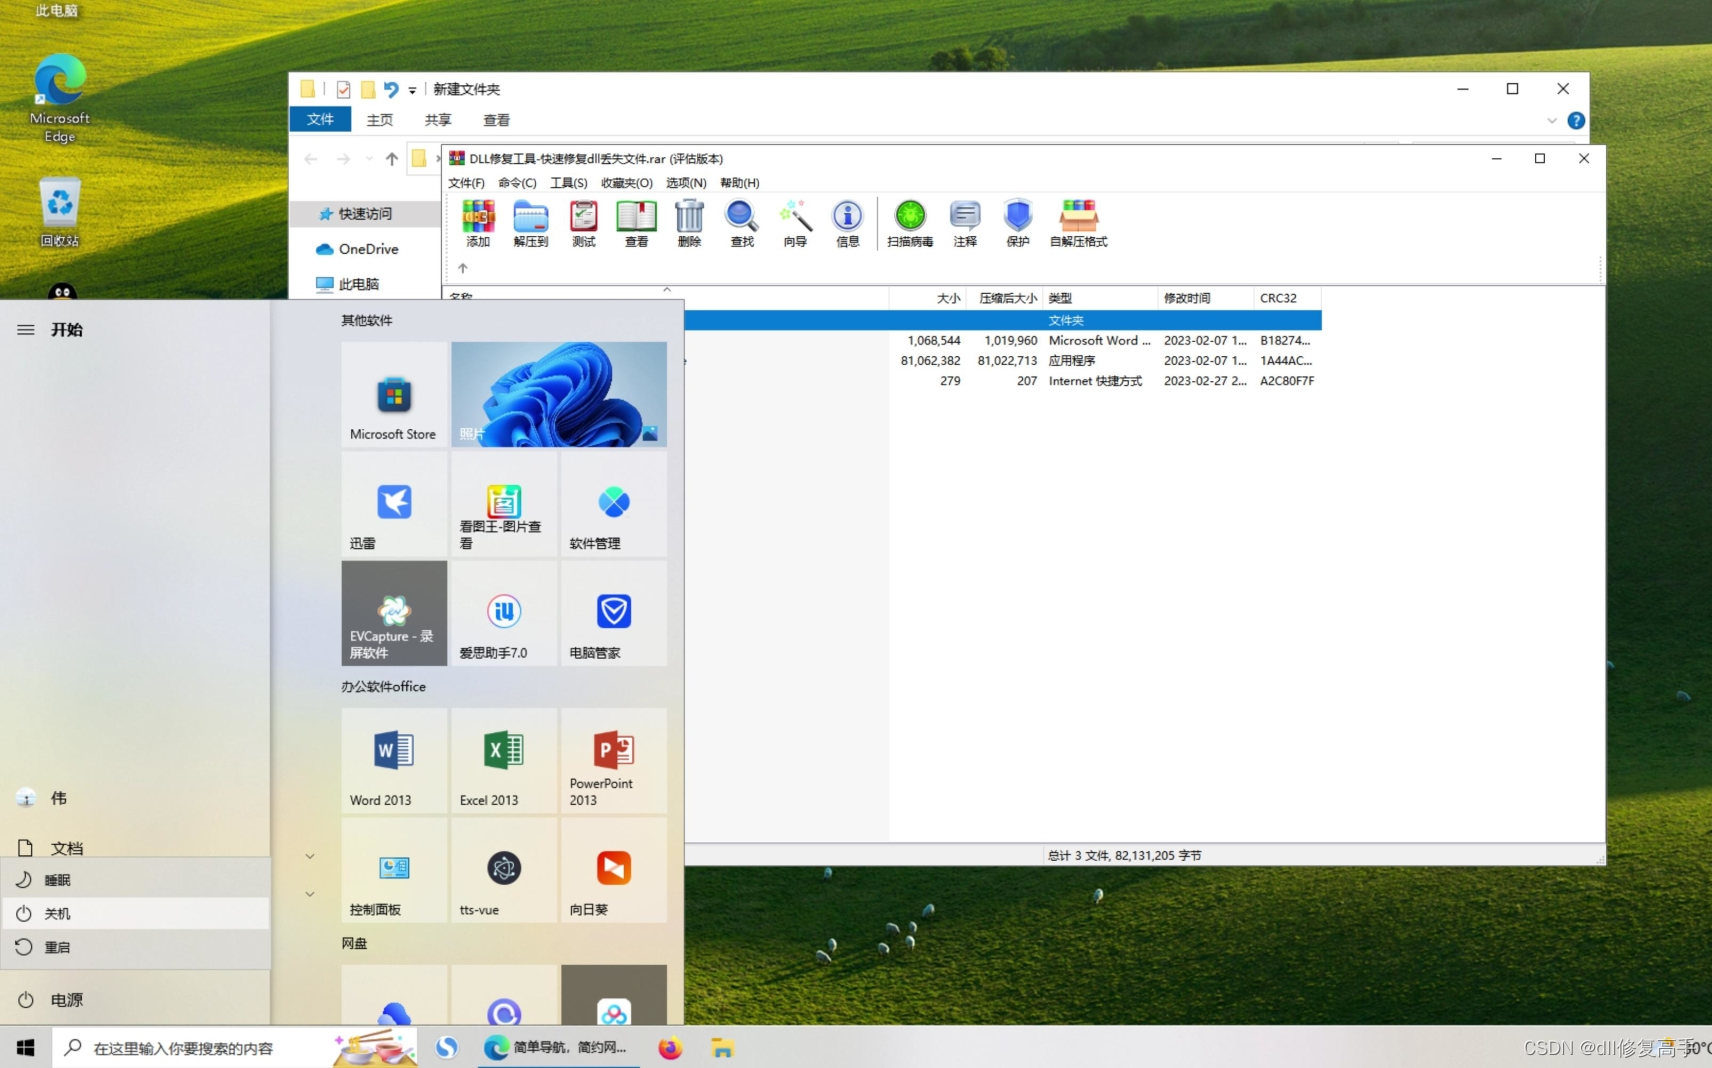Click the user account 伟
The image size is (1712, 1068).
135,798
